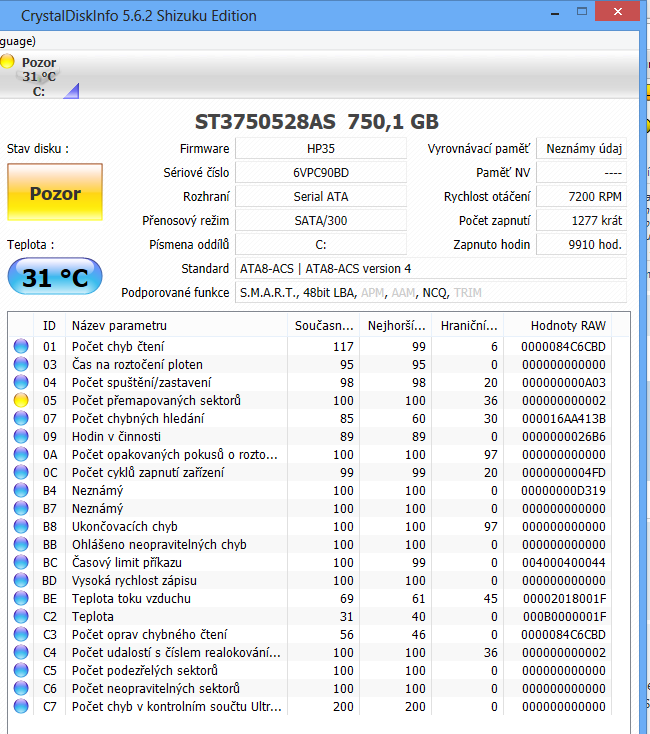Image resolution: width=650 pixels, height=734 pixels.
Task: Click the Zapnuto hodin field showing 9910 hod.
Action: [581, 244]
